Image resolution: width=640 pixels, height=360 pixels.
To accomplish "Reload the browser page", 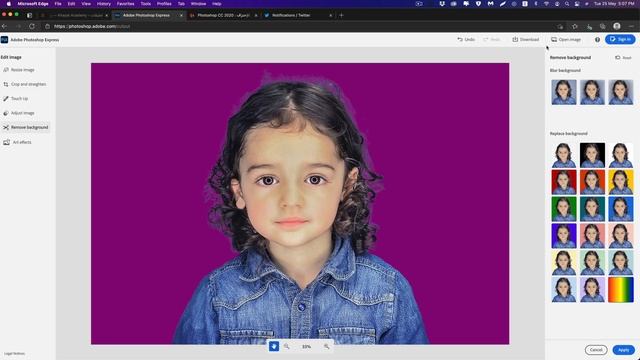I will pos(32,26).
